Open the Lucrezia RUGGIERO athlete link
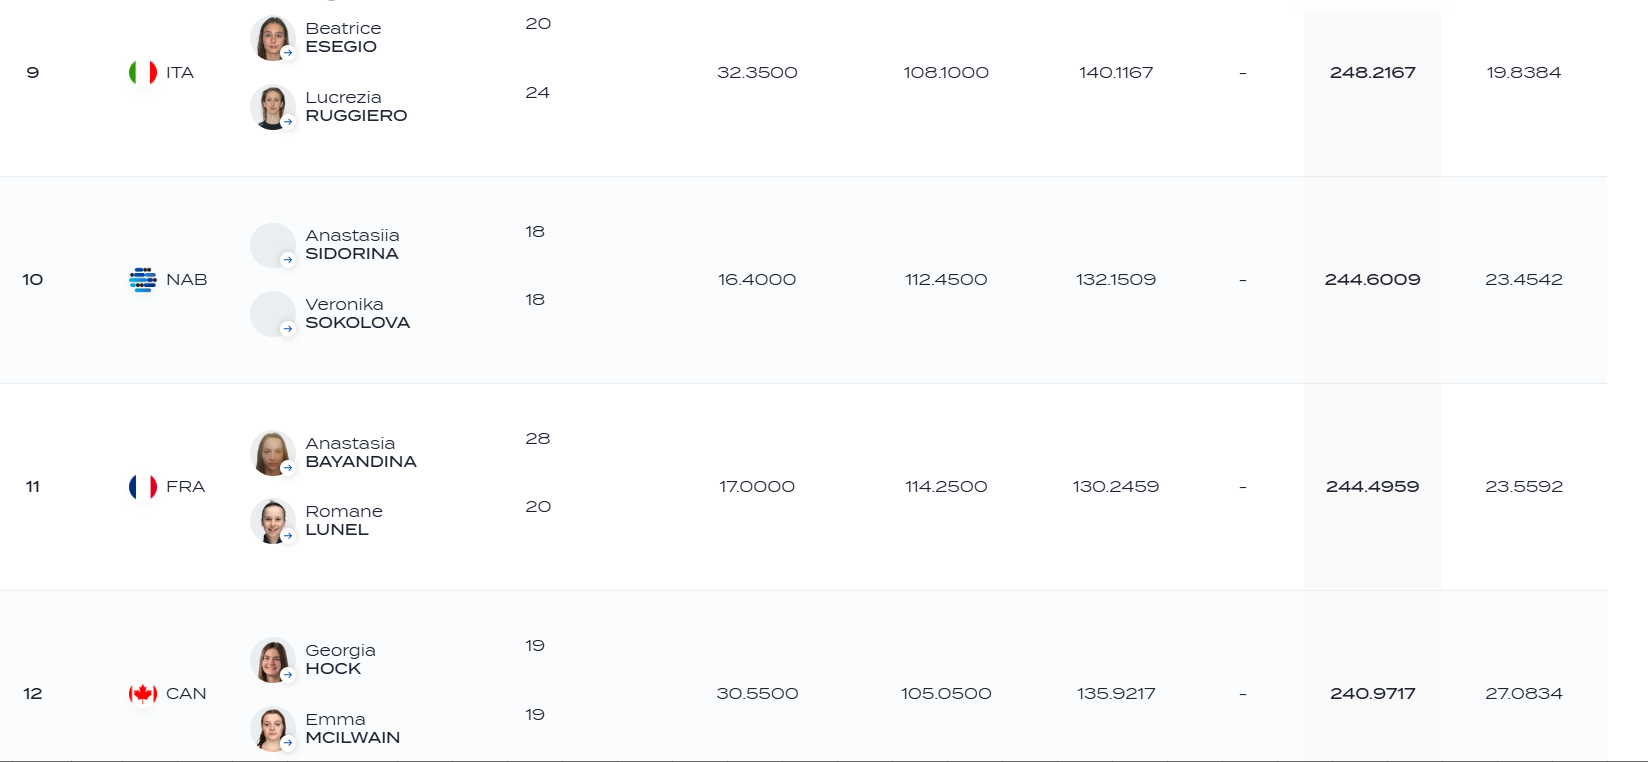 (x=356, y=106)
